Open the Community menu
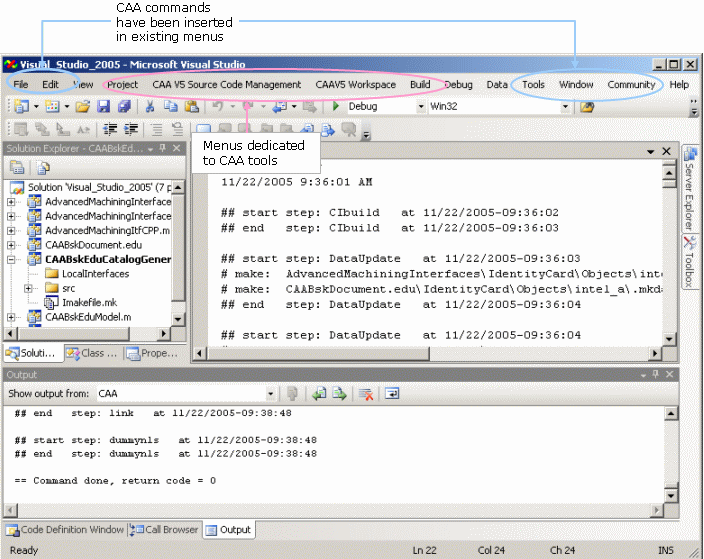704x559 pixels. tap(631, 84)
